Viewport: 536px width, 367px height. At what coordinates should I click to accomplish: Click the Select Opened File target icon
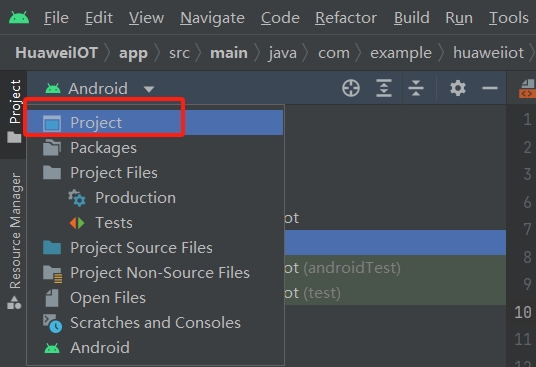(x=351, y=88)
